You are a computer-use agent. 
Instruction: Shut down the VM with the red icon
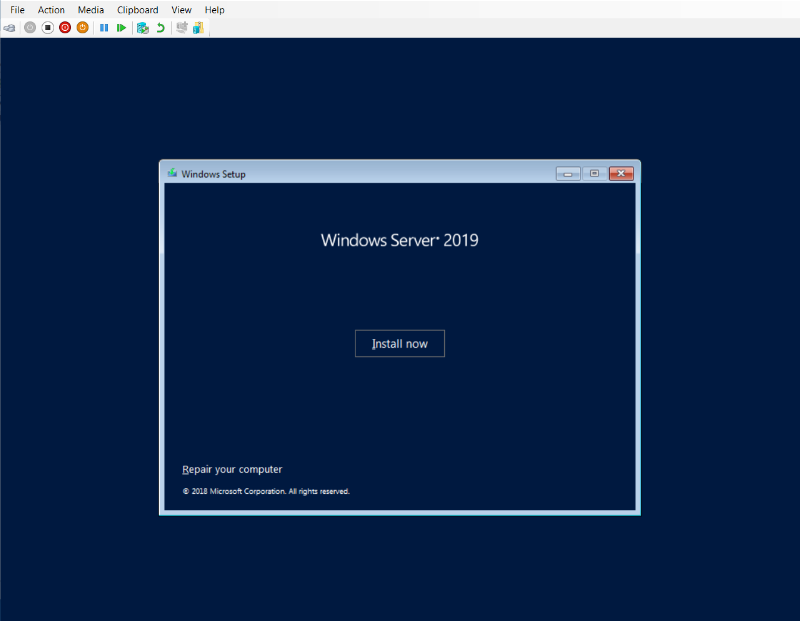click(x=65, y=28)
